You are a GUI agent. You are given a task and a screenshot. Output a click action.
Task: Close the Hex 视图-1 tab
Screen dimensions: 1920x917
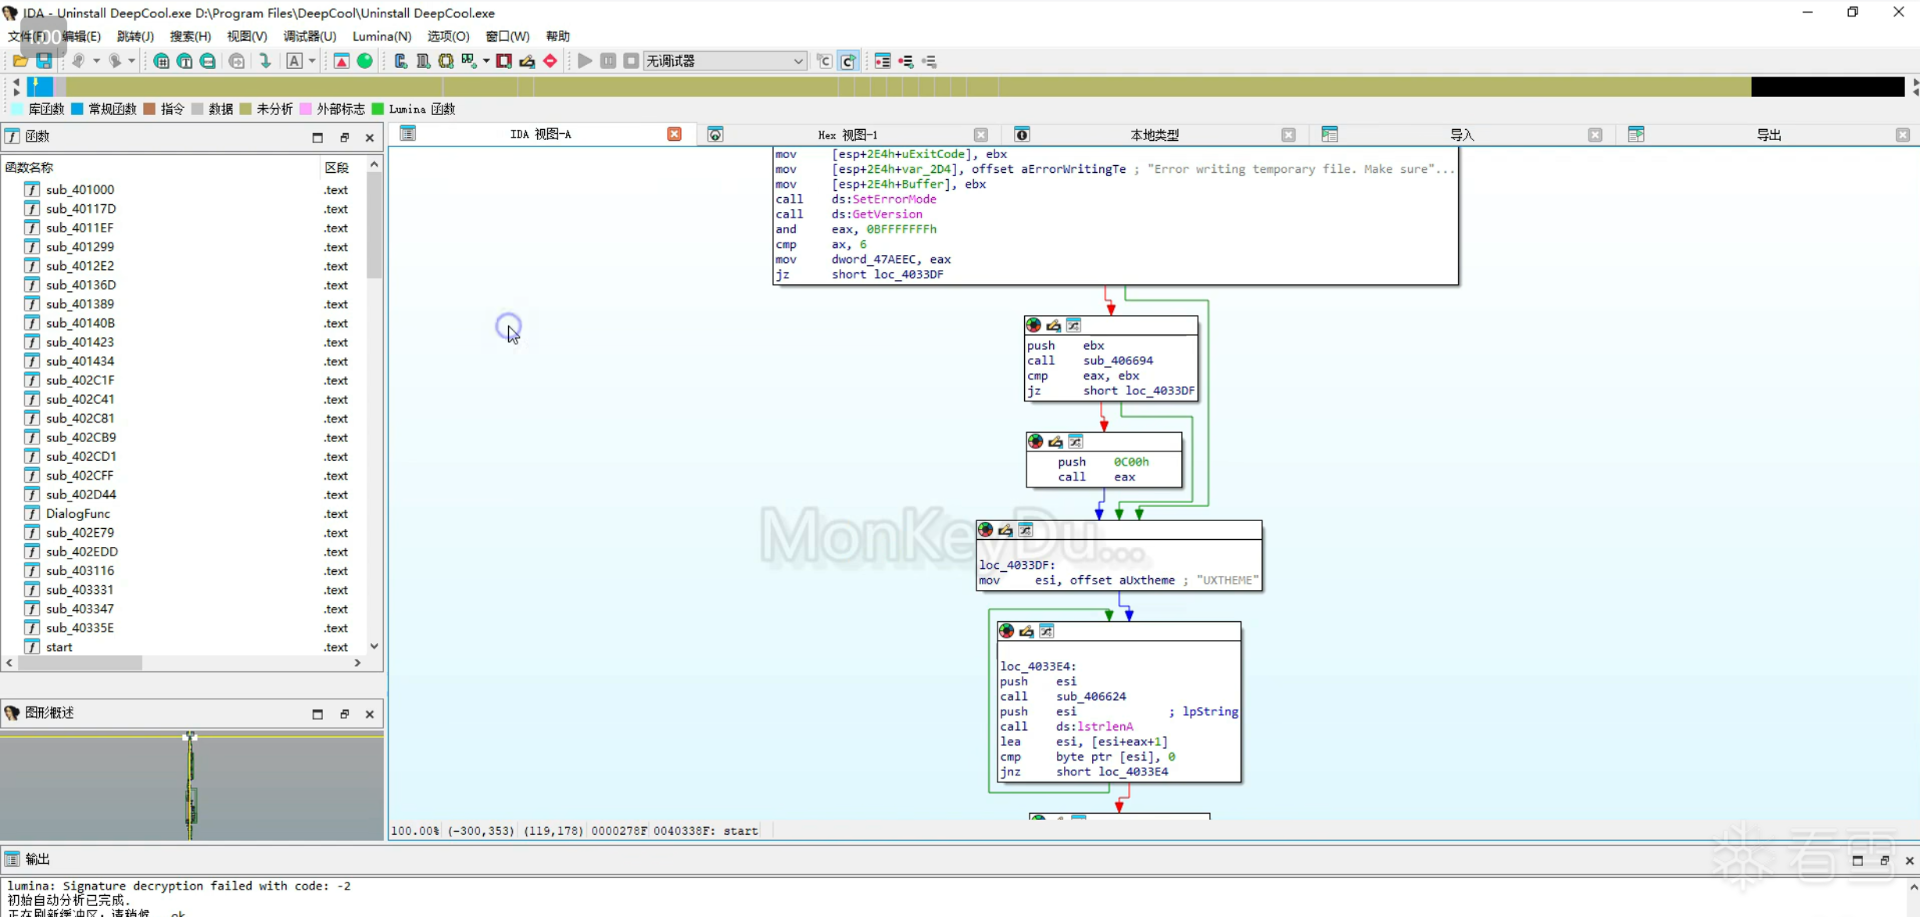[x=981, y=135]
